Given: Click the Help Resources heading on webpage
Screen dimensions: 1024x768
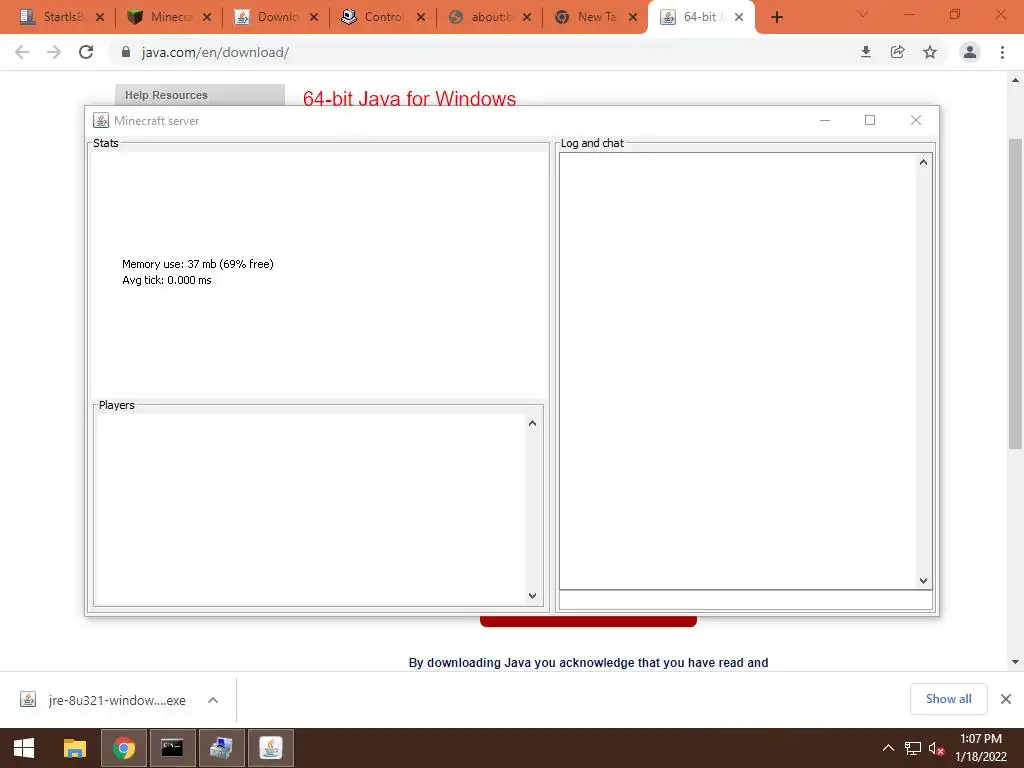Looking at the screenshot, I should 167,95.
